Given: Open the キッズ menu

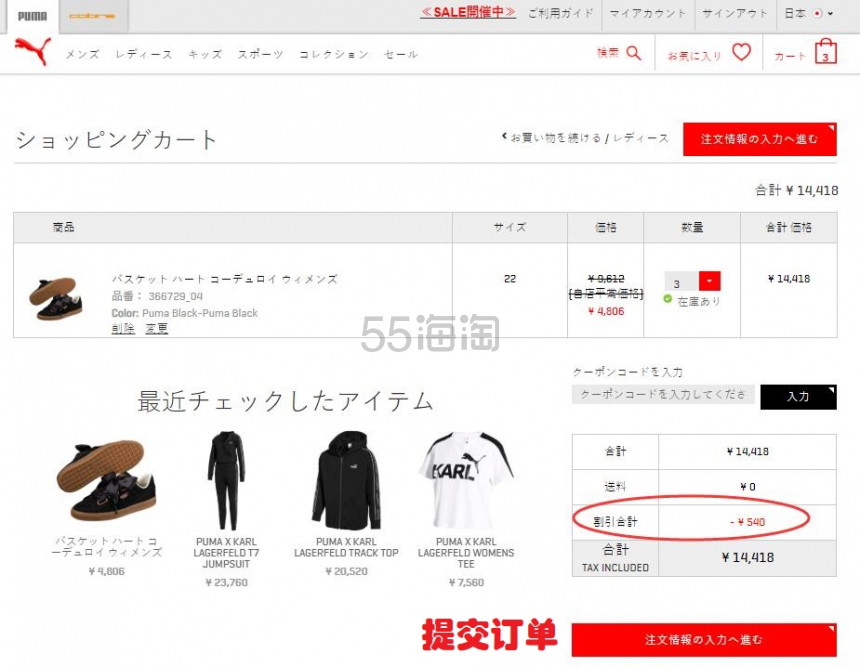Looking at the screenshot, I should coord(205,54).
